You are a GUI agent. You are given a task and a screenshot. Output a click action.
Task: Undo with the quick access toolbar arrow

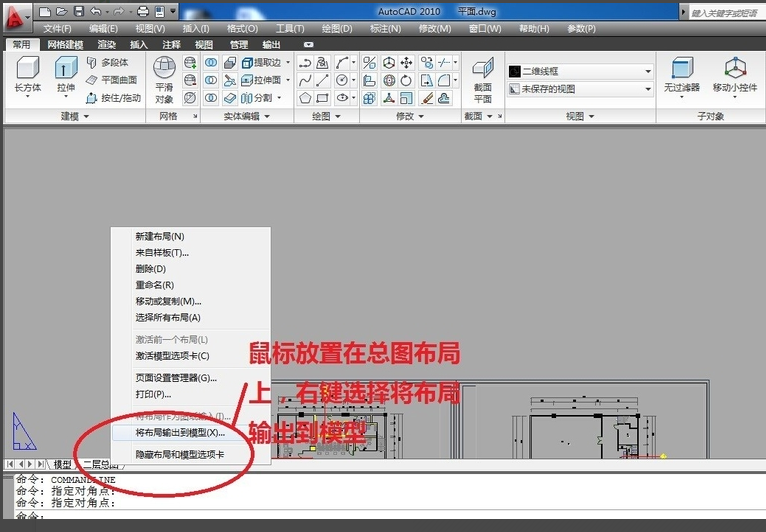95,11
